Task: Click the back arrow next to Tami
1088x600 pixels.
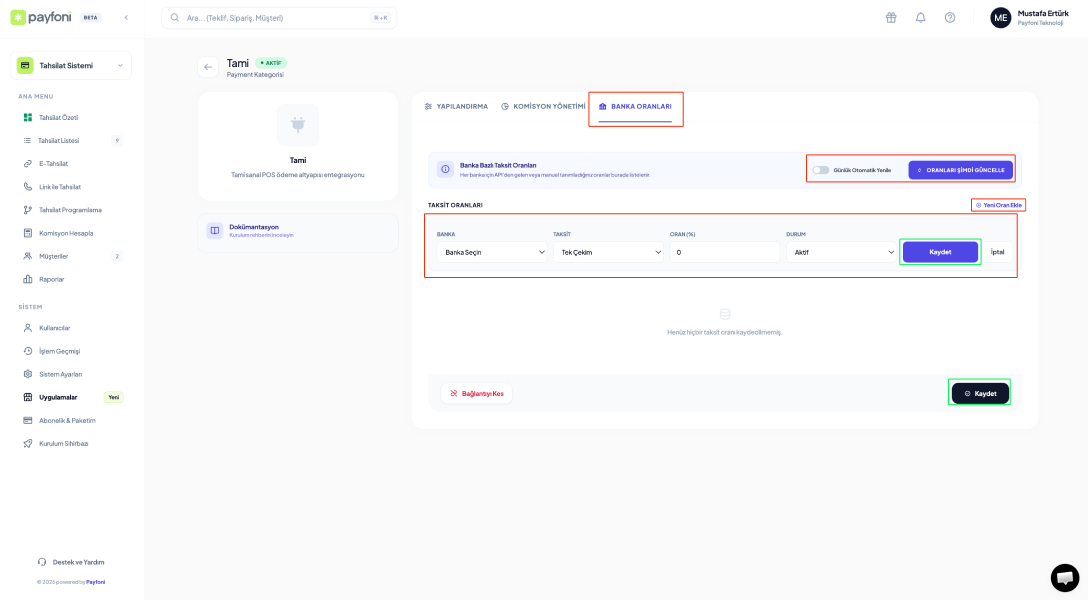Action: point(208,67)
